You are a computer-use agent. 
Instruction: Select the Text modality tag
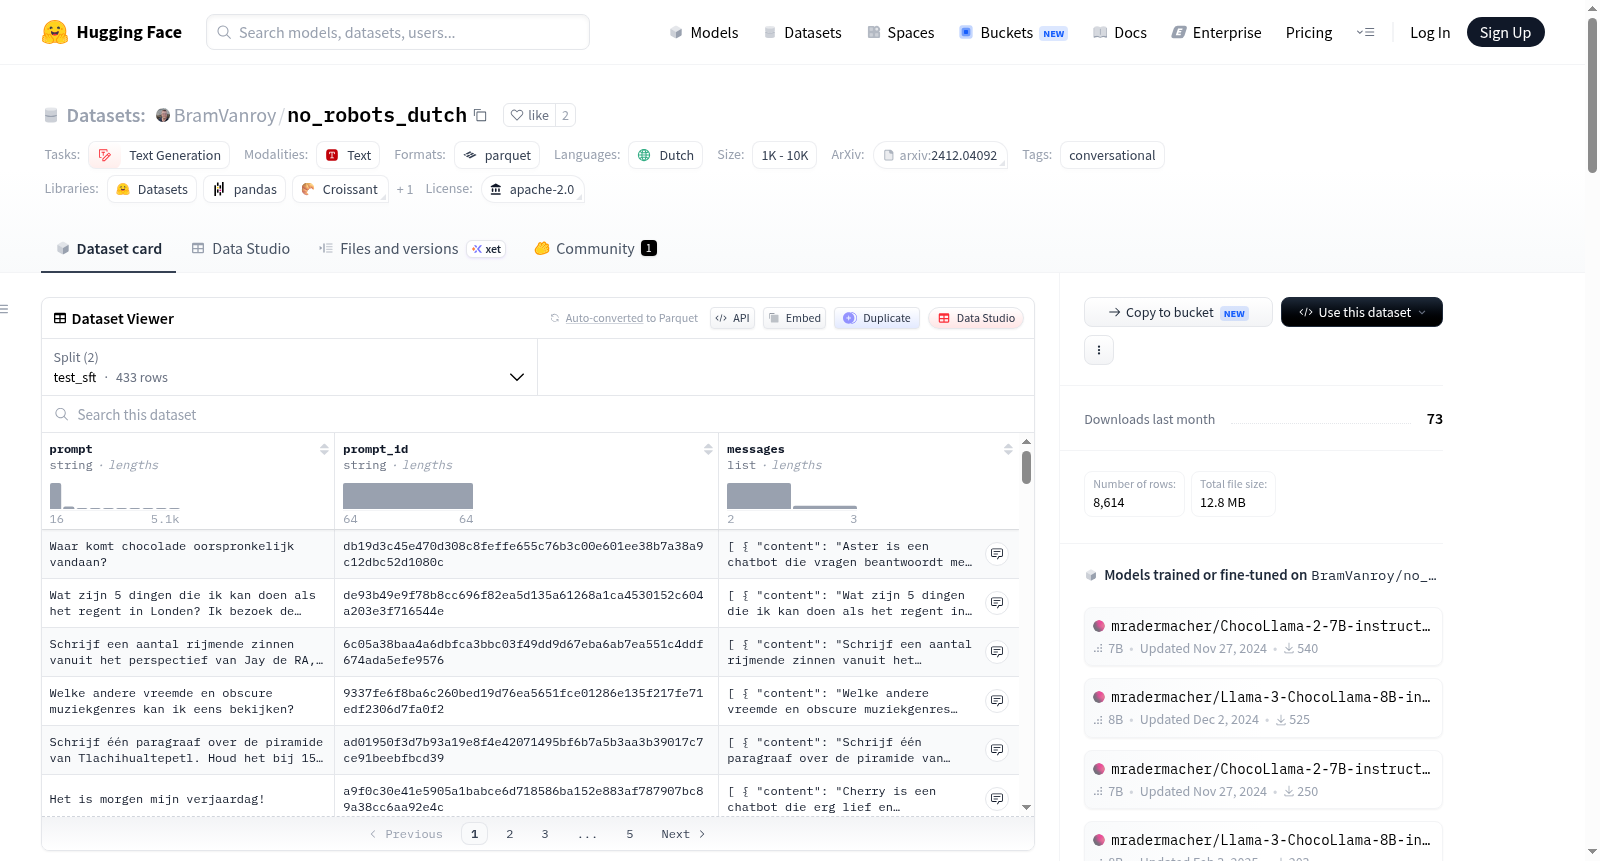[348, 155]
